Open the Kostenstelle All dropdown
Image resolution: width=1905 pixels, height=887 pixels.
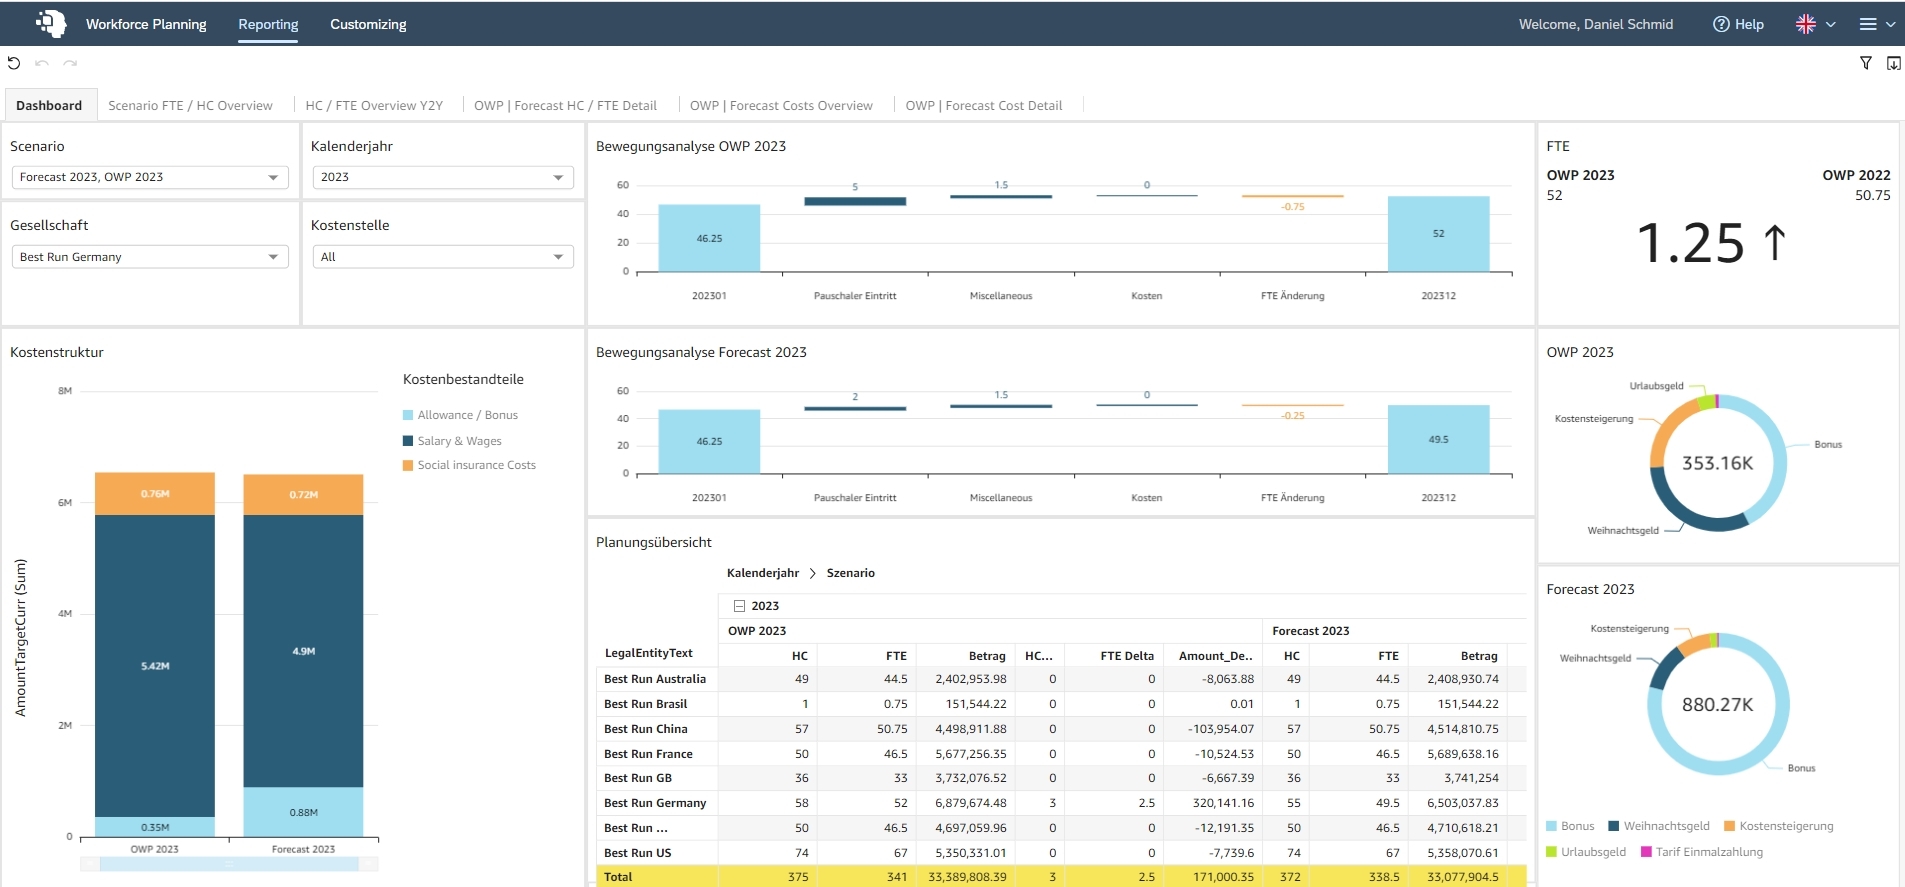coord(443,257)
